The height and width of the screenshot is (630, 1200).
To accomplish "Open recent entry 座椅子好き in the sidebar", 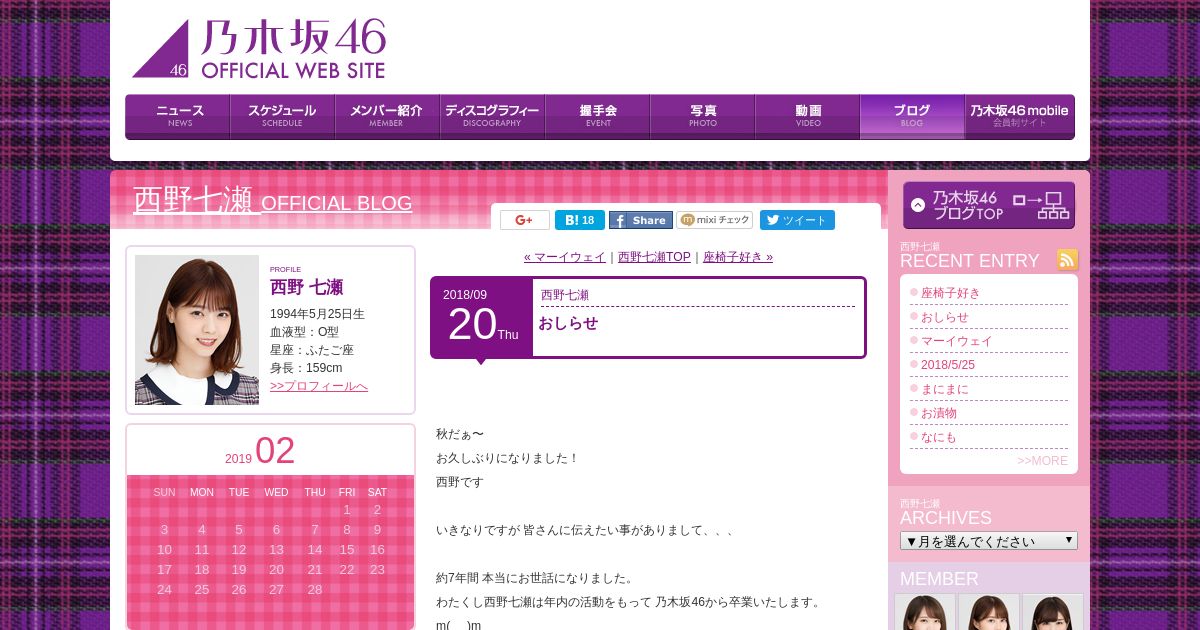I will pos(951,293).
